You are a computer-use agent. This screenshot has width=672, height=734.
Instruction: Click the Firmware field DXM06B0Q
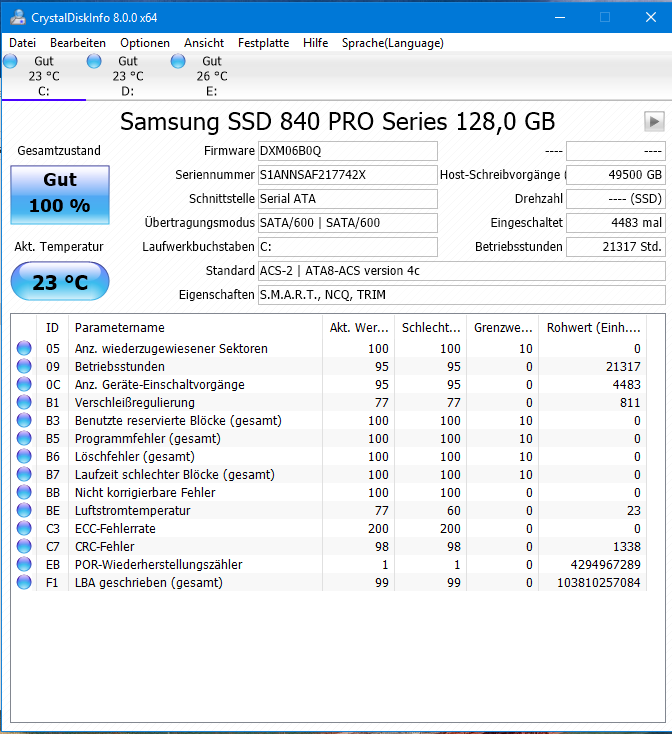coord(348,151)
